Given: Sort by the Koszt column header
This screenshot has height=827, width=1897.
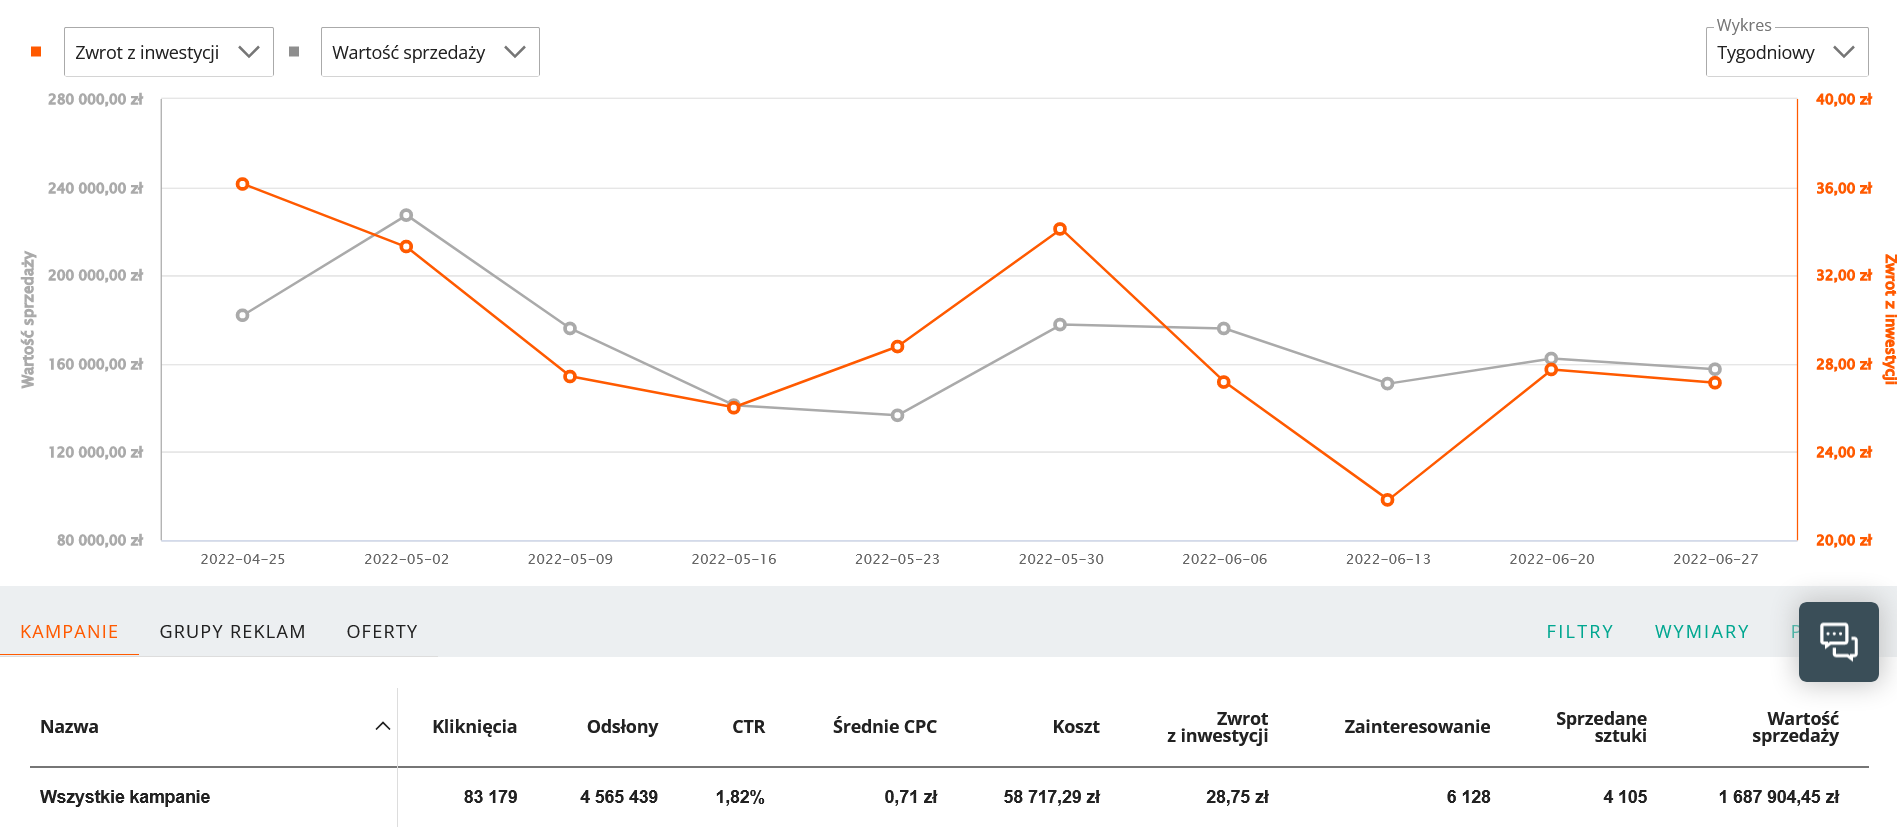Looking at the screenshot, I should tap(1075, 727).
